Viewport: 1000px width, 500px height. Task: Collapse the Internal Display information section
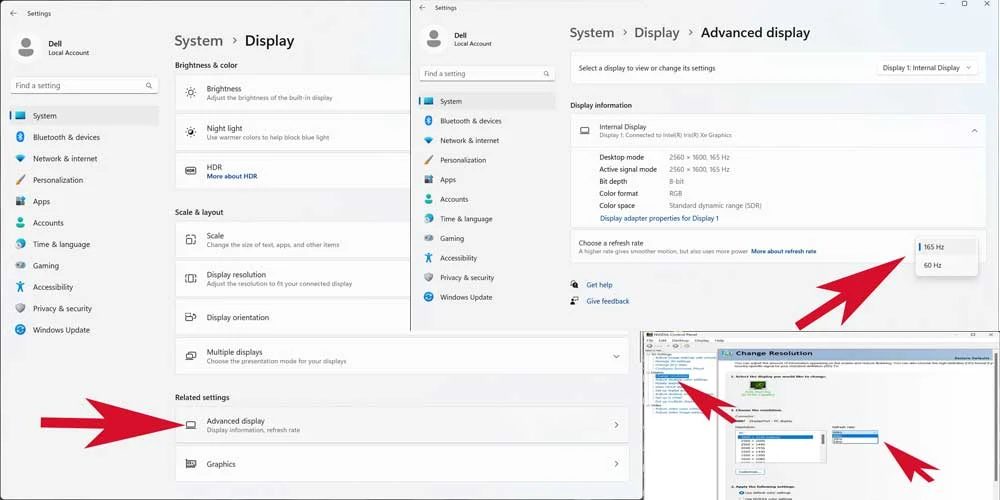coord(974,131)
